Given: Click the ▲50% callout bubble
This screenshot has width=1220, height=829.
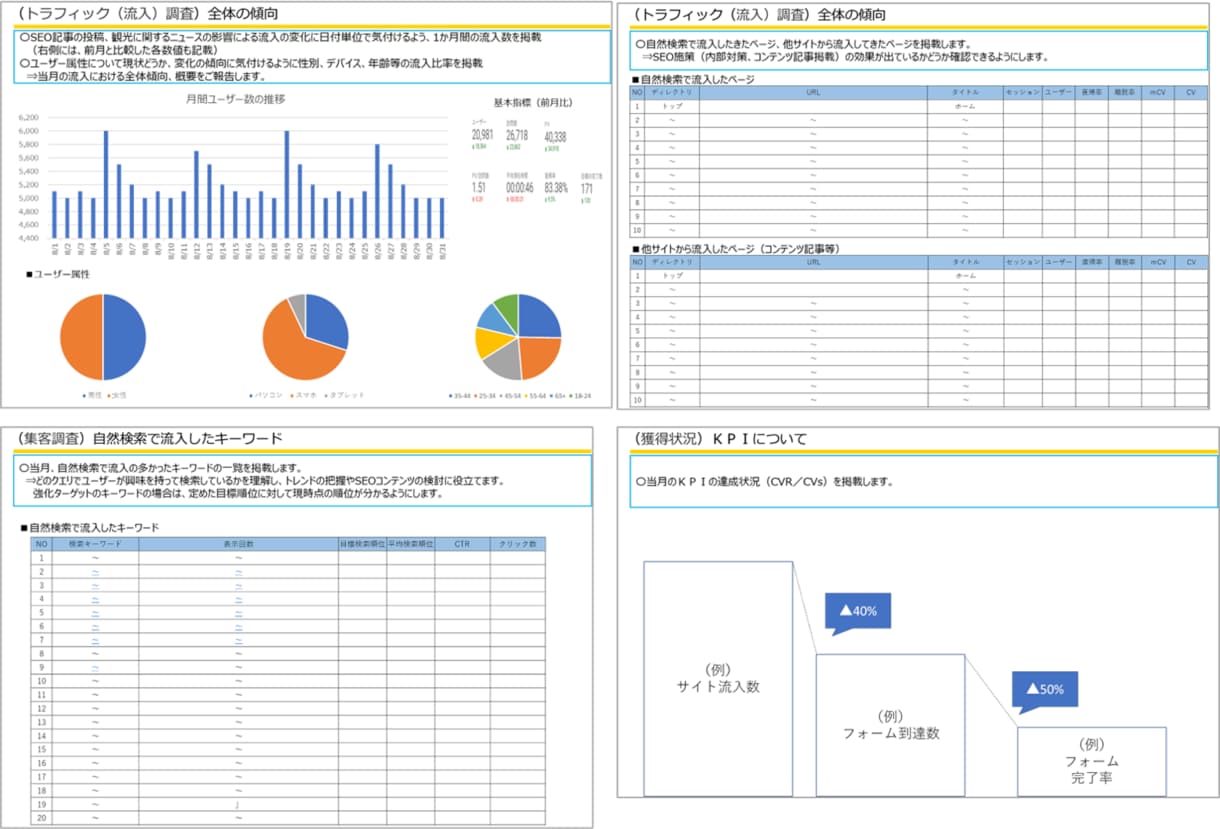Looking at the screenshot, I should tap(1045, 690).
